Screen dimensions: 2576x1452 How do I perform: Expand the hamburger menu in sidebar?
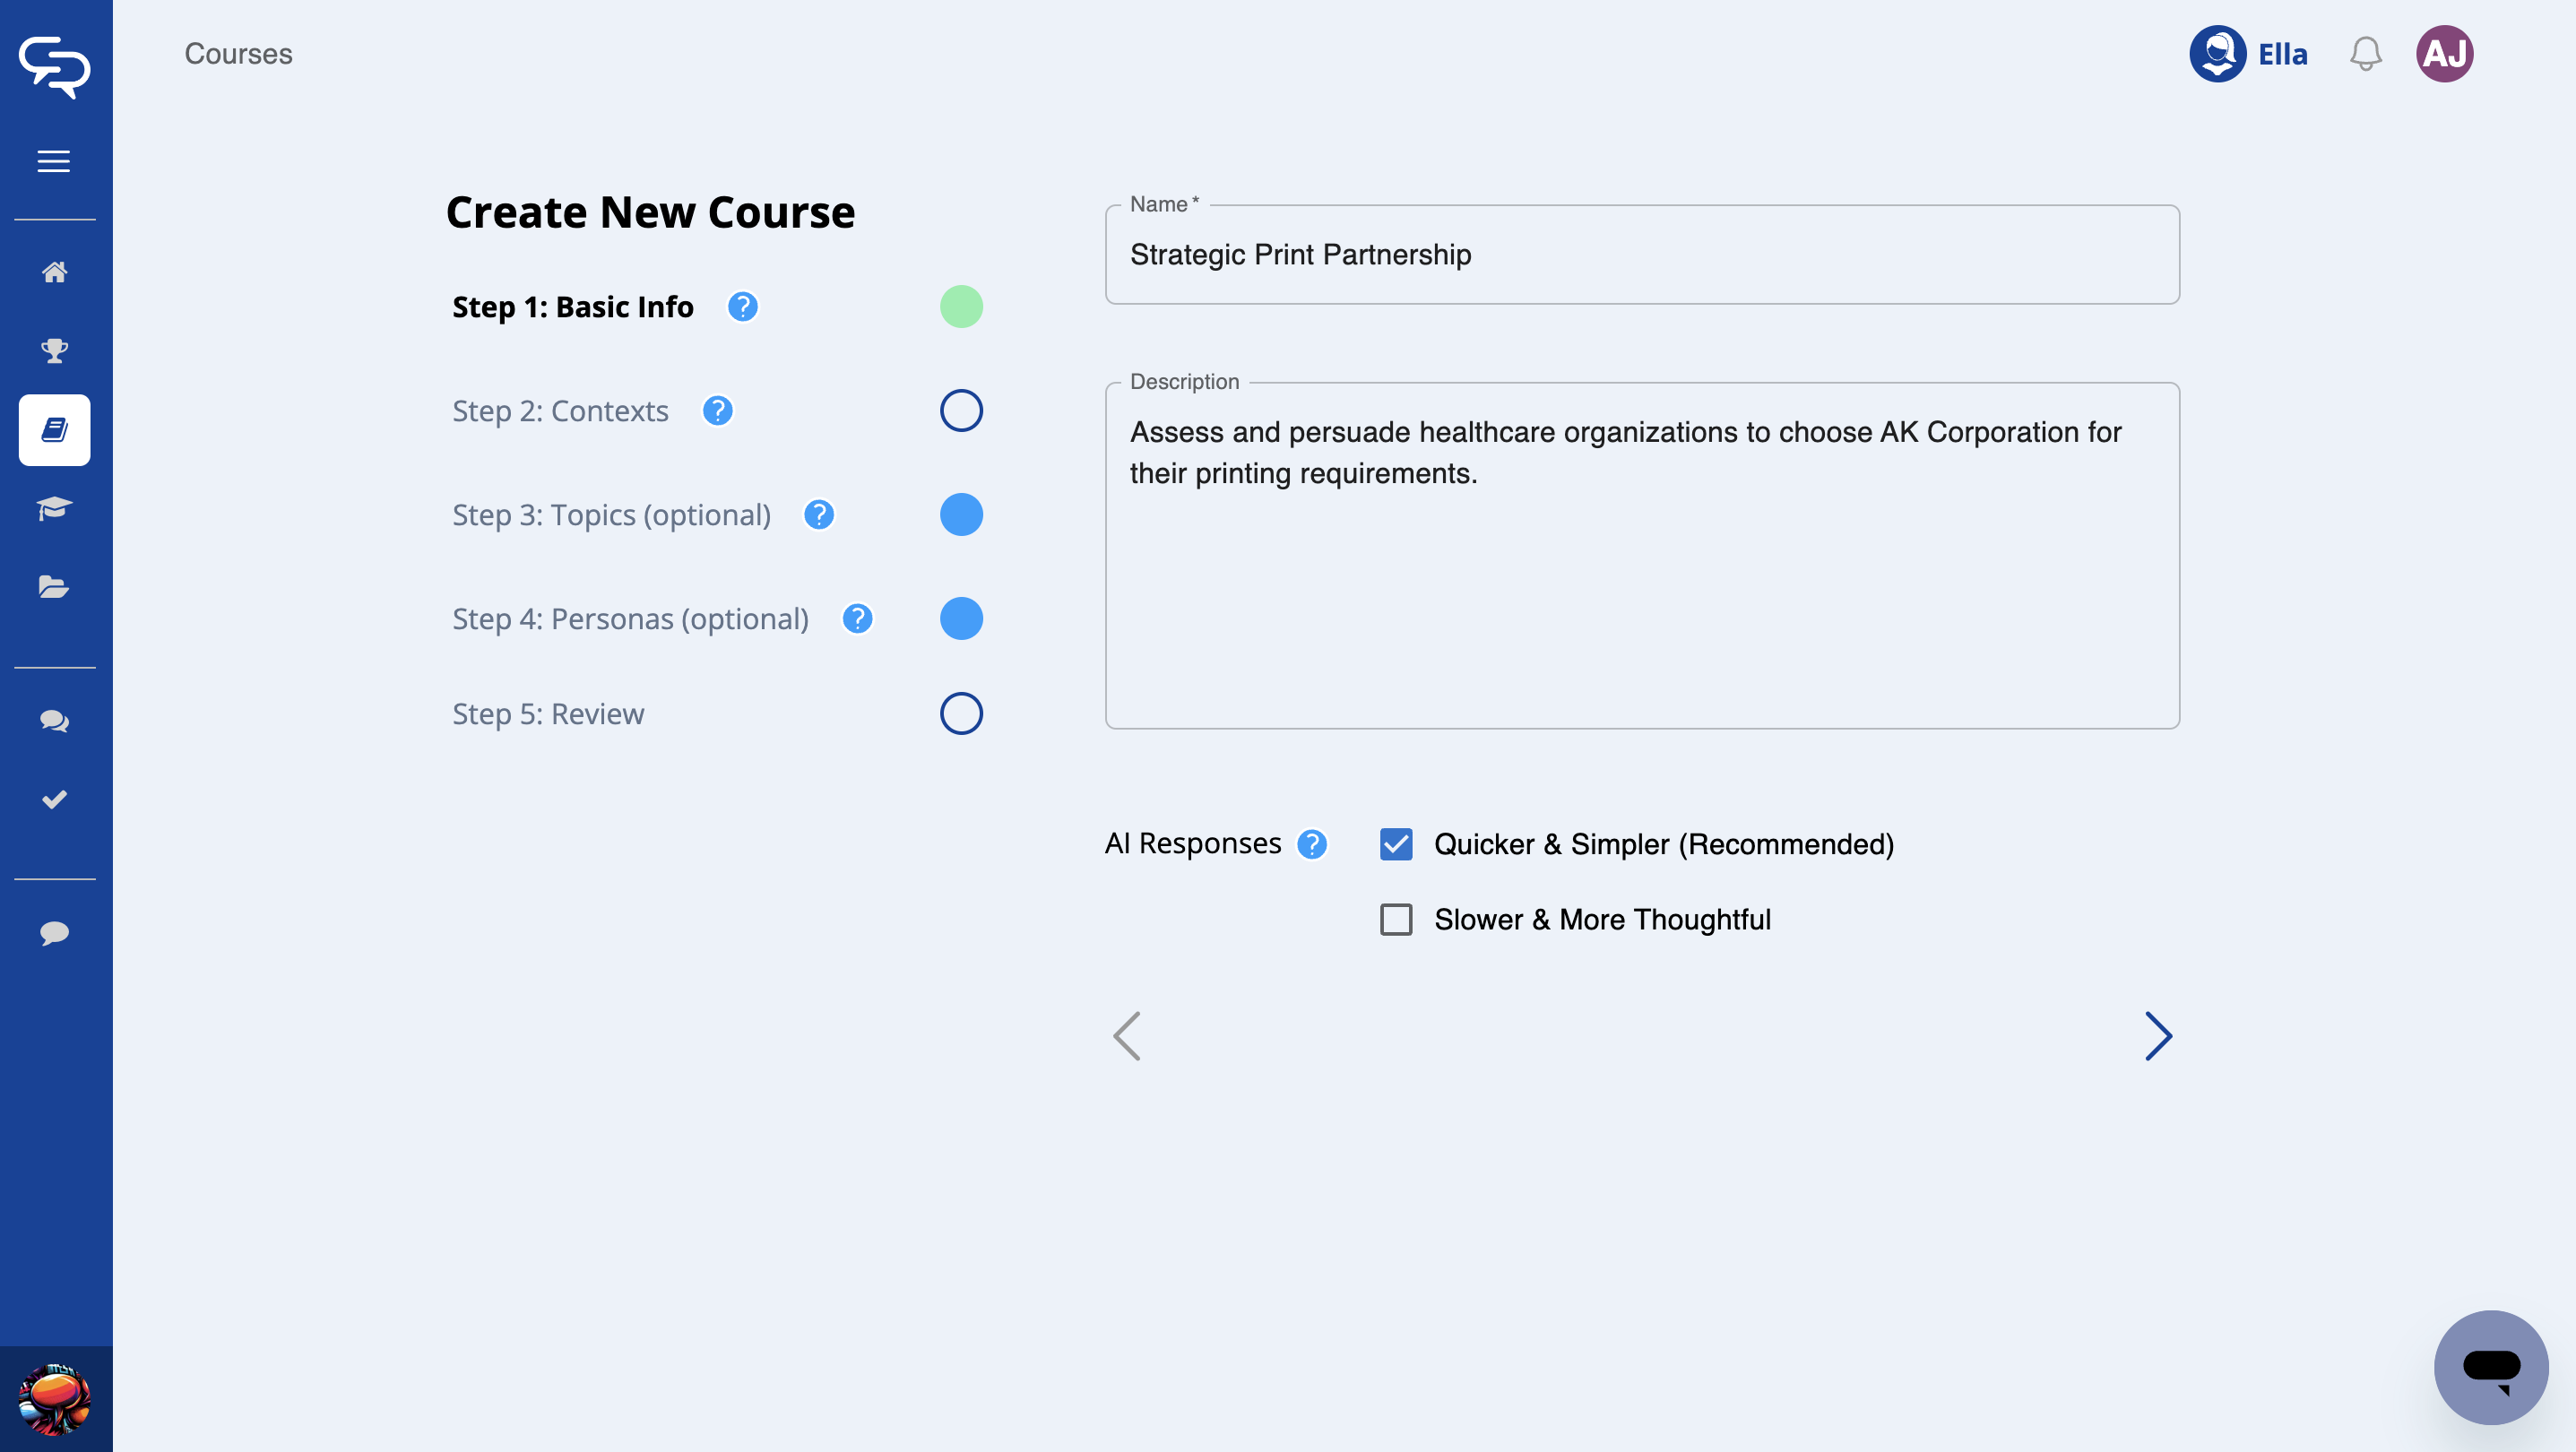click(x=54, y=161)
